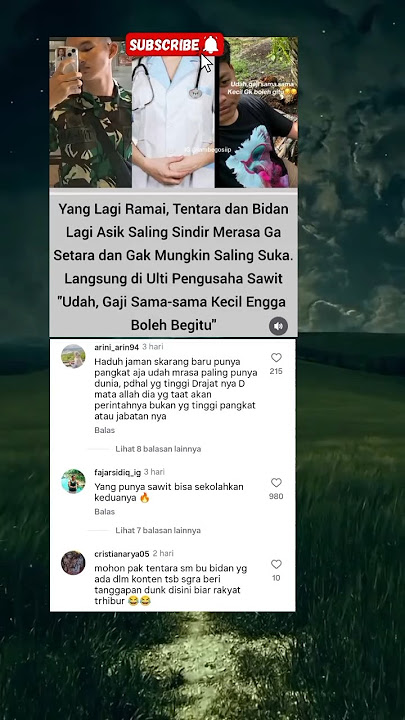Like arini_arin94's comment heart
This screenshot has height=720, width=405.
[x=276, y=358]
